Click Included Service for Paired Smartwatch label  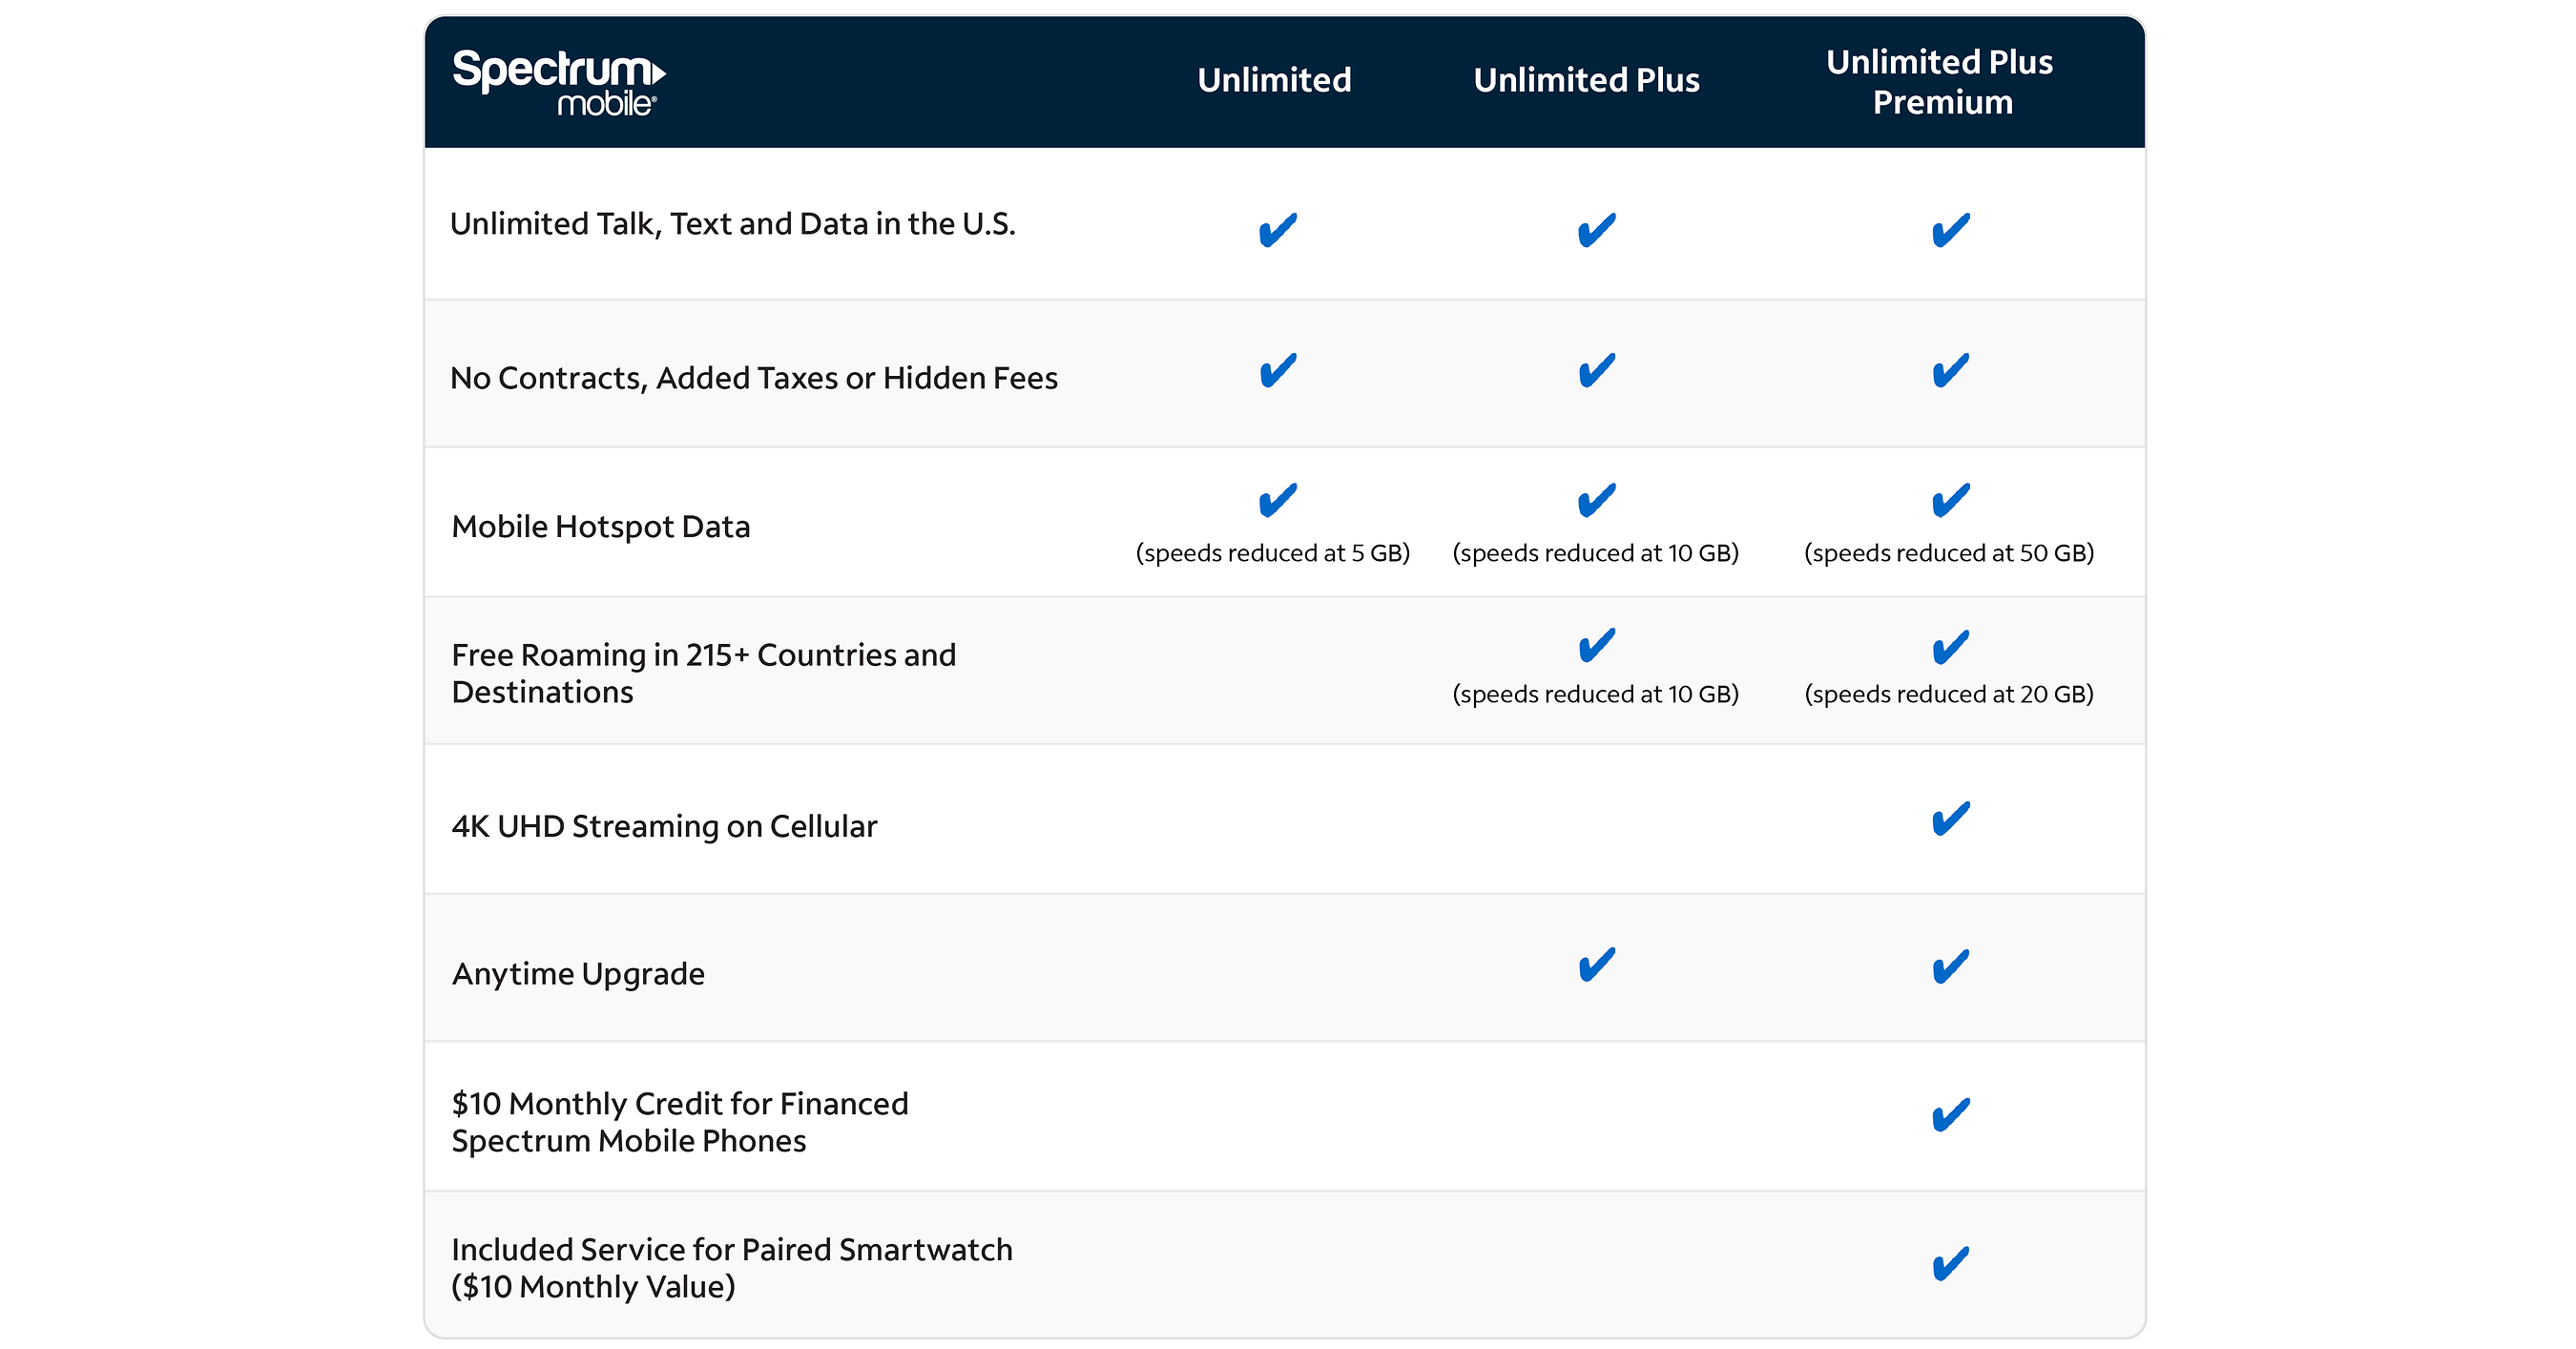pos(732,1268)
